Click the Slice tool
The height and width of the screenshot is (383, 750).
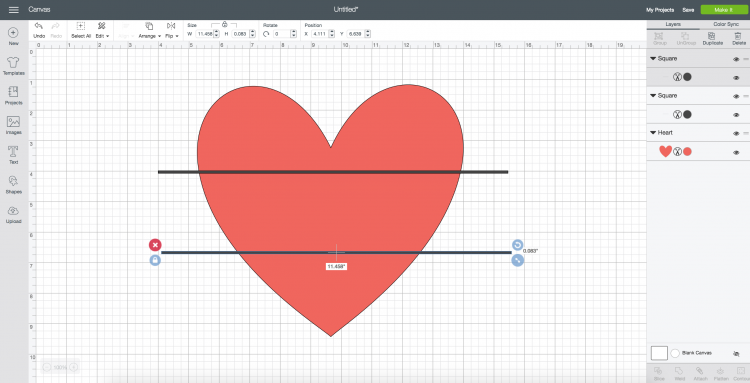tap(658, 374)
